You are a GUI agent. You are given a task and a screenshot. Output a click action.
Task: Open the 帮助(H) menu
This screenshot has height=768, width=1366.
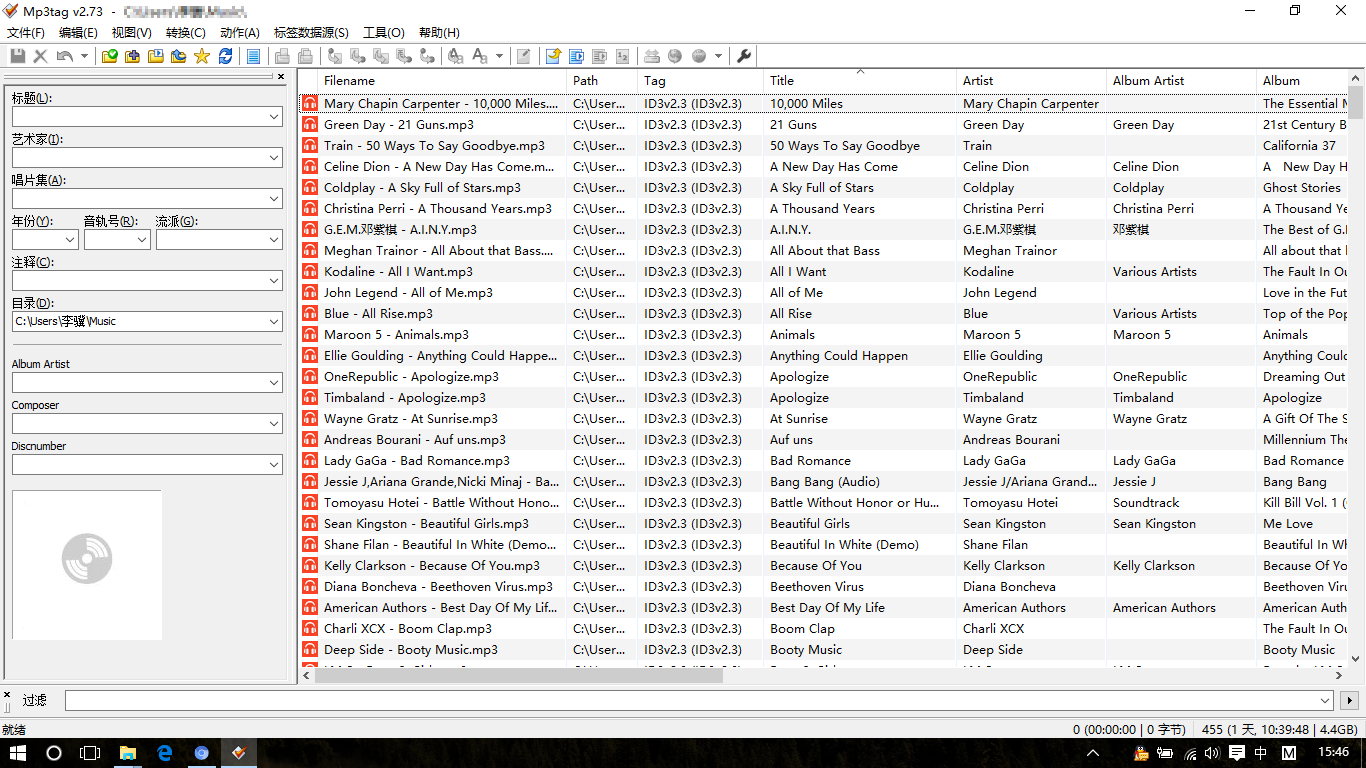[x=439, y=33]
